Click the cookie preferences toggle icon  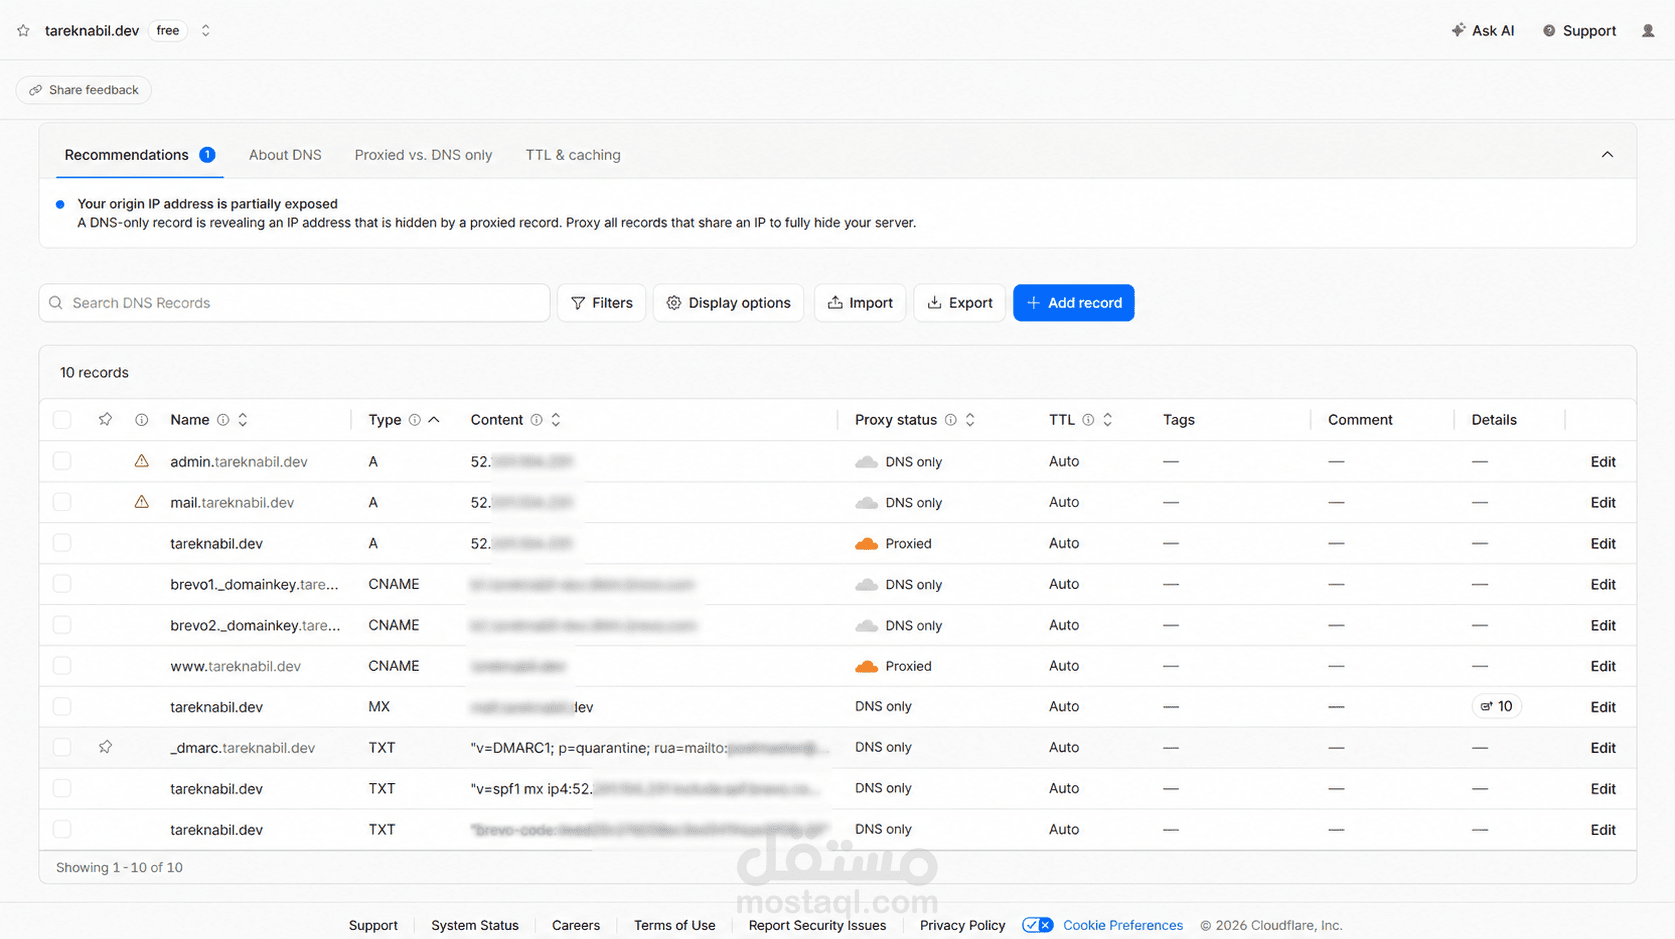click(x=1038, y=926)
